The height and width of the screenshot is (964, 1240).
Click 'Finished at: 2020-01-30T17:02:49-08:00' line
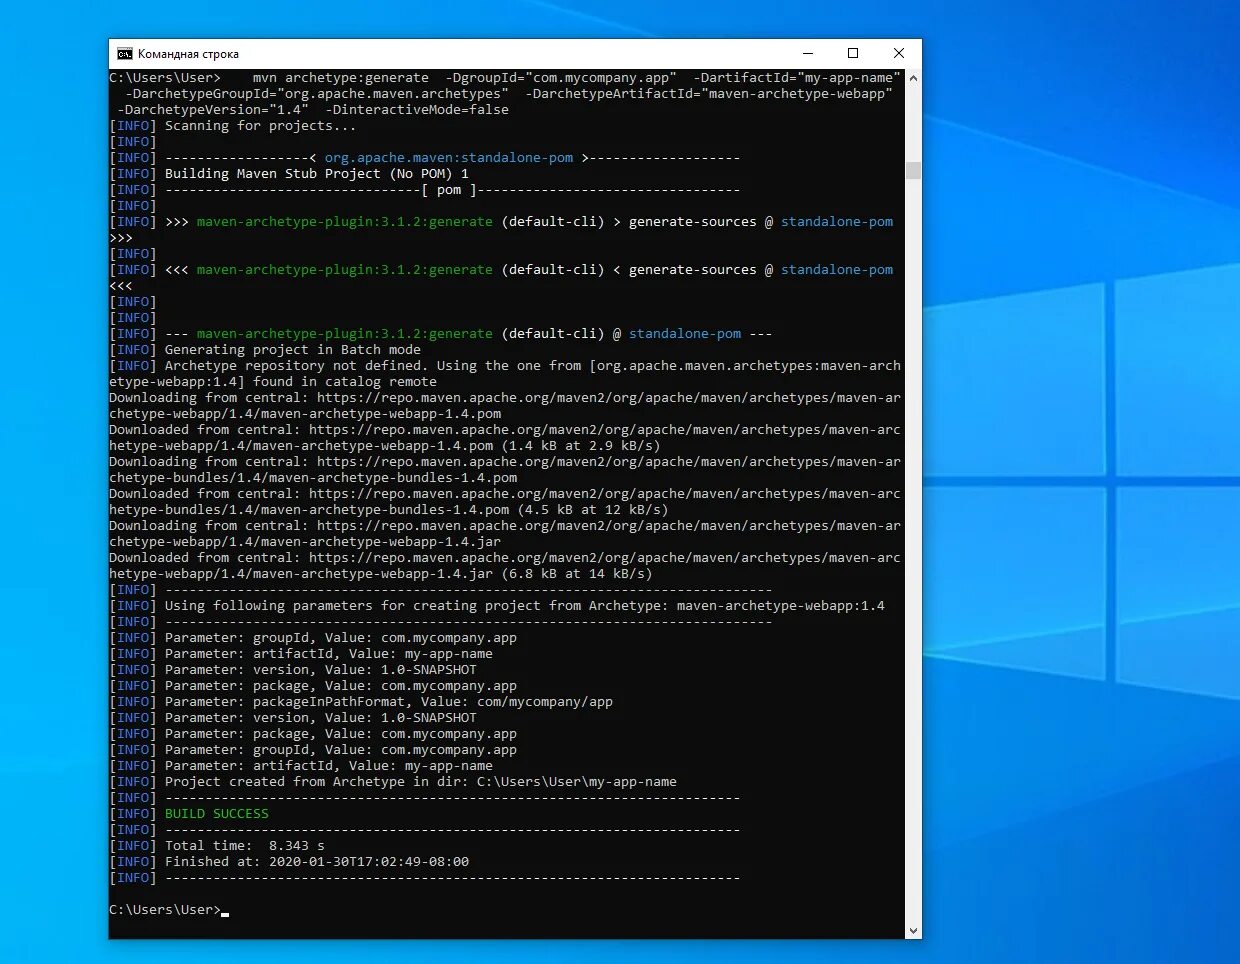(x=317, y=862)
